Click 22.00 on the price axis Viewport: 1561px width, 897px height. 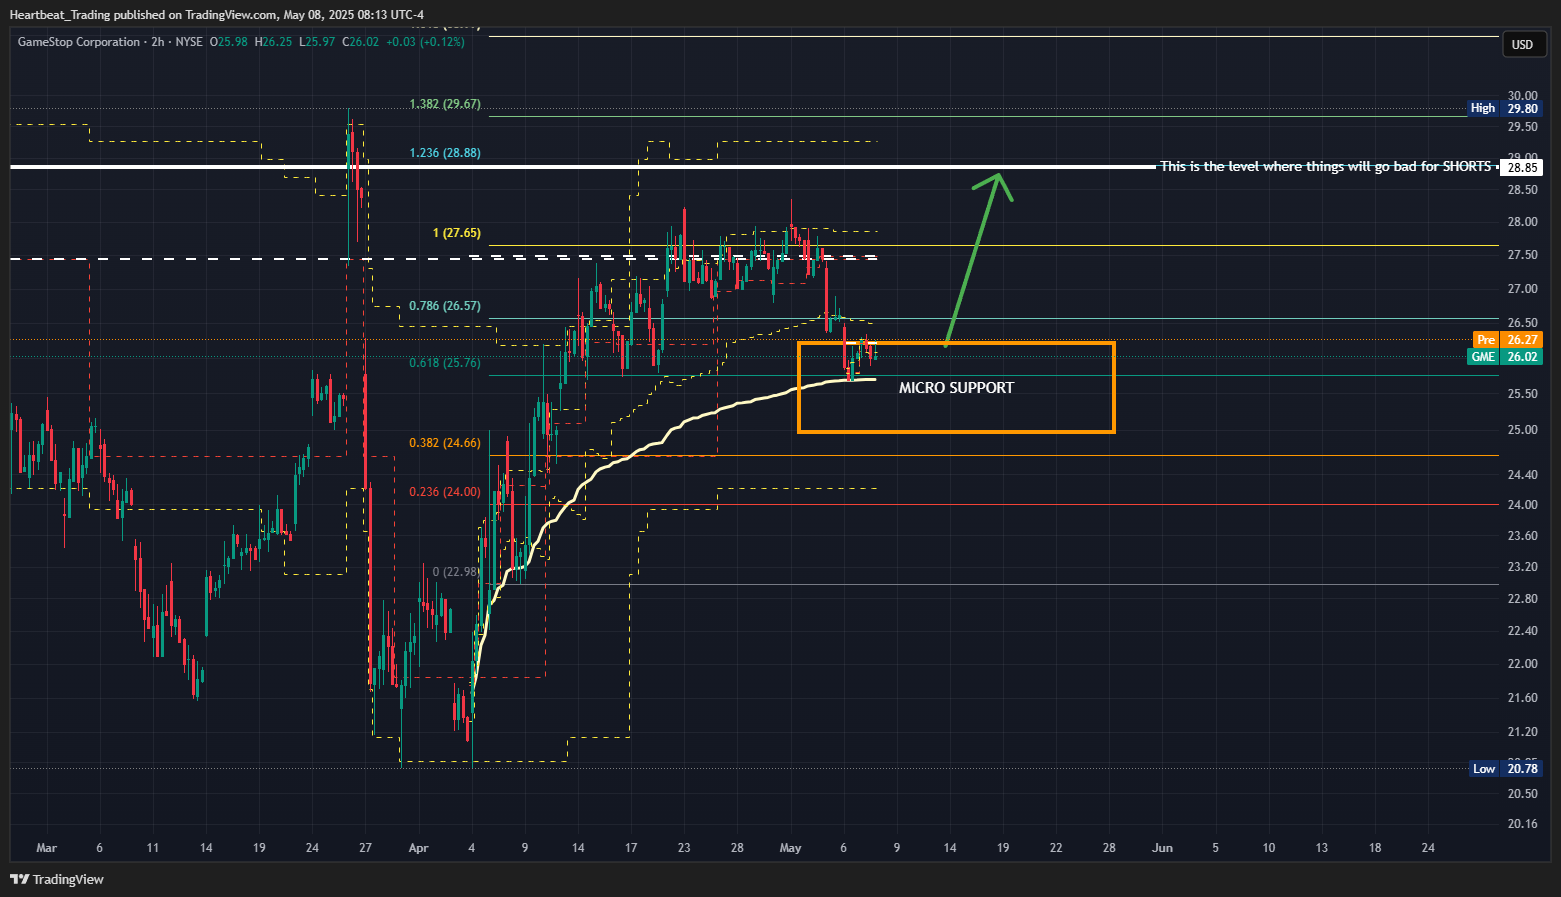(1523, 664)
